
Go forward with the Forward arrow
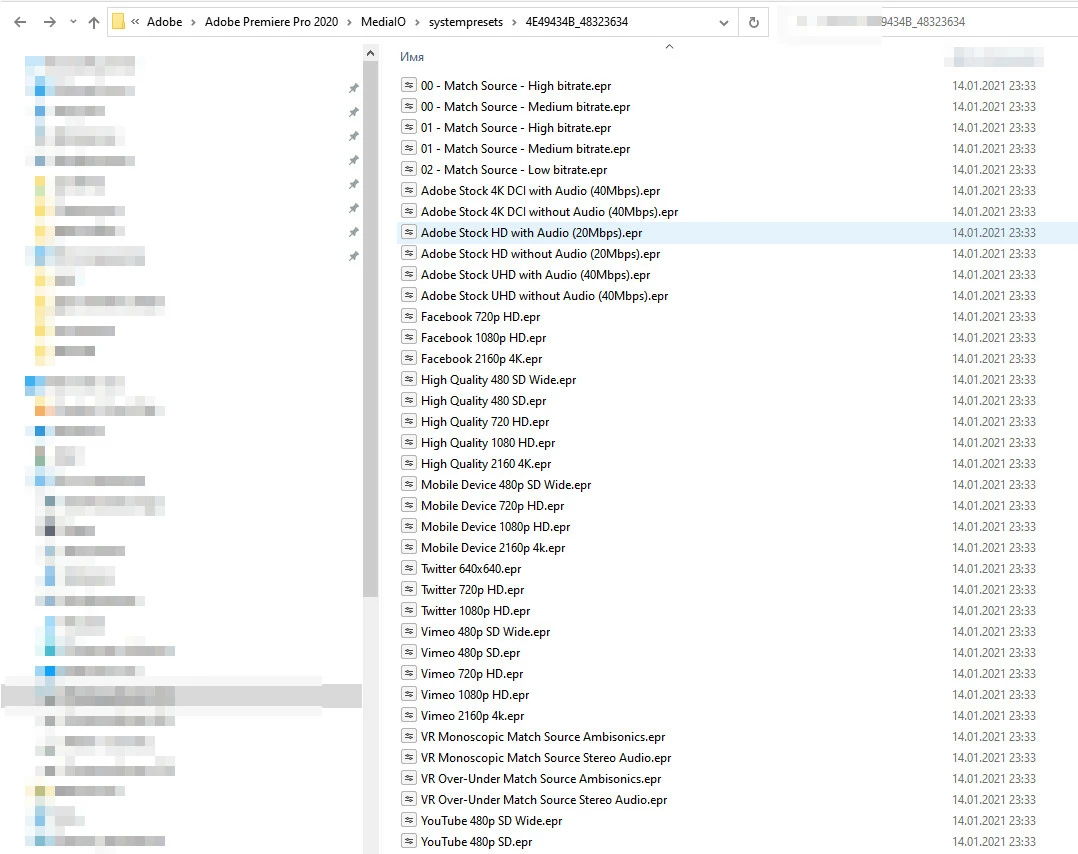coord(50,22)
